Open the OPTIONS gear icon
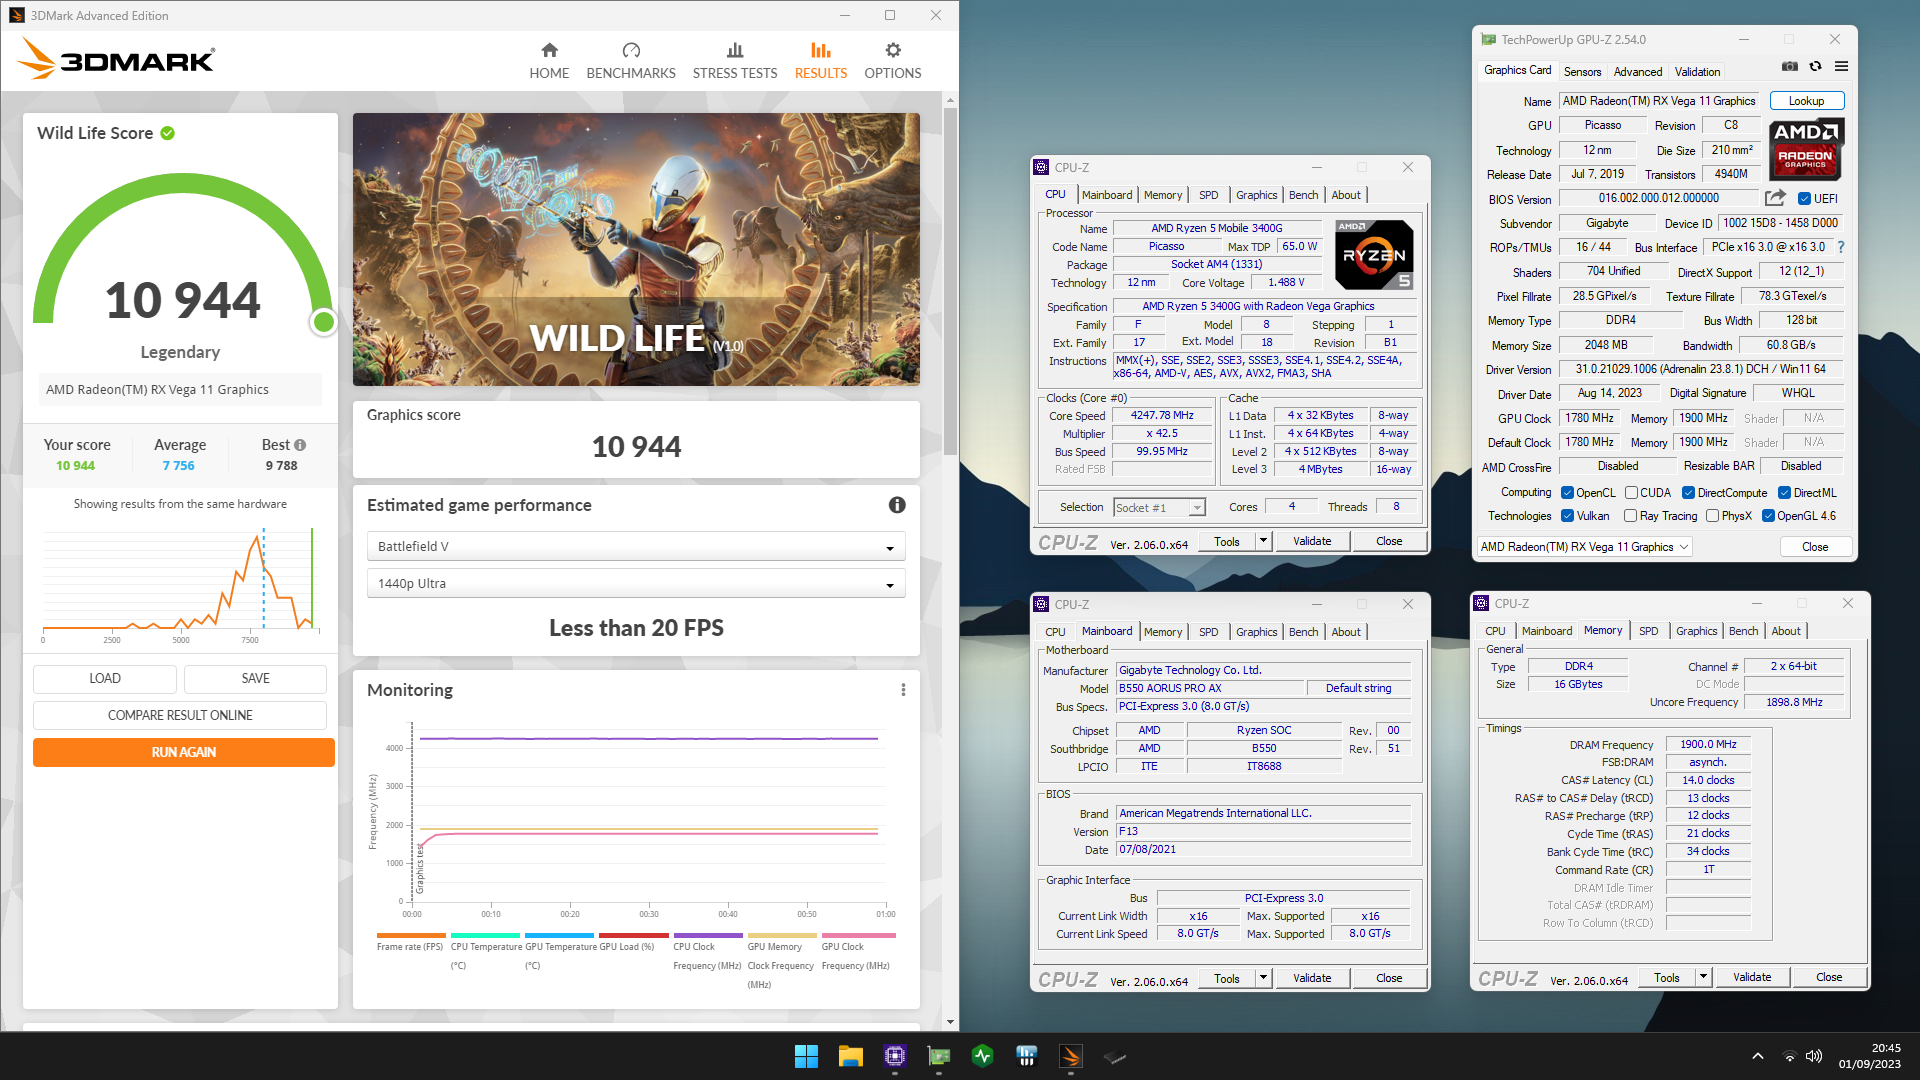Screen dimensions: 1920x1080 [x=893, y=50]
